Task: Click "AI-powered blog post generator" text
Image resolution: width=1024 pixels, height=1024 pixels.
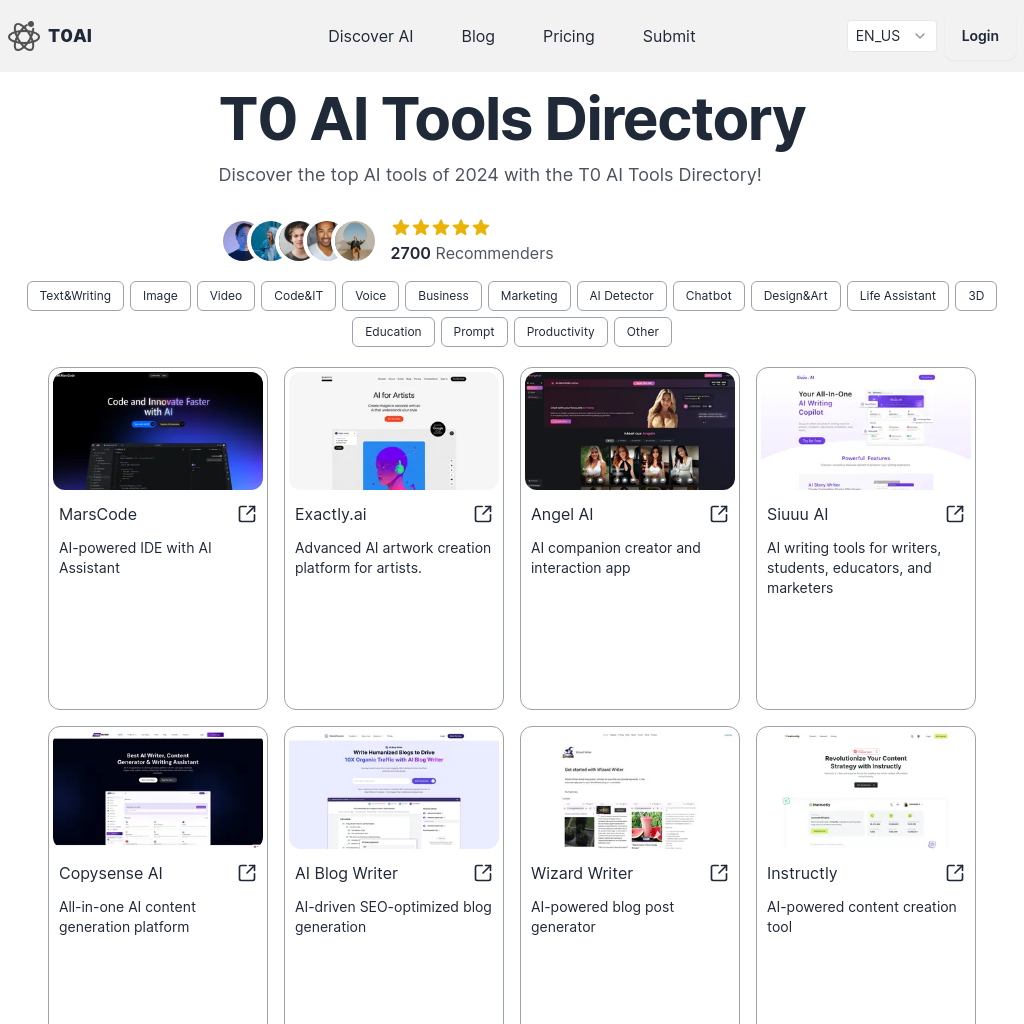Action: tap(602, 917)
